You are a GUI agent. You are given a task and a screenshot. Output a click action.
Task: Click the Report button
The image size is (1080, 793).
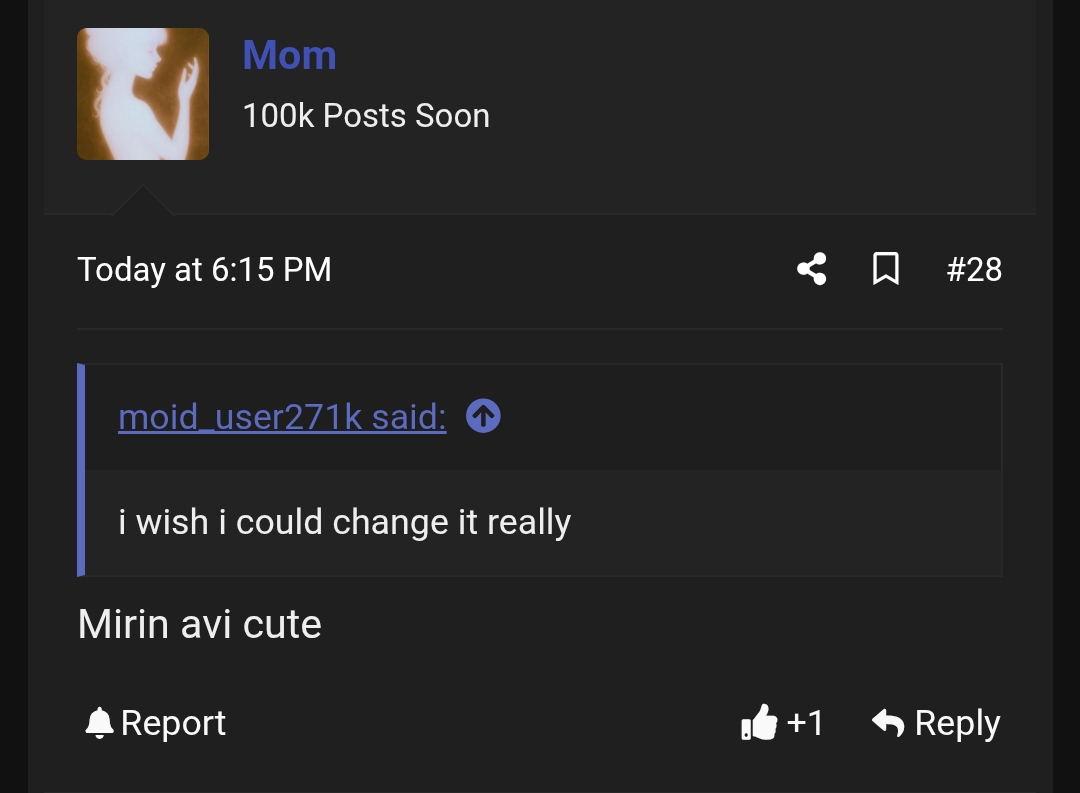click(172, 722)
